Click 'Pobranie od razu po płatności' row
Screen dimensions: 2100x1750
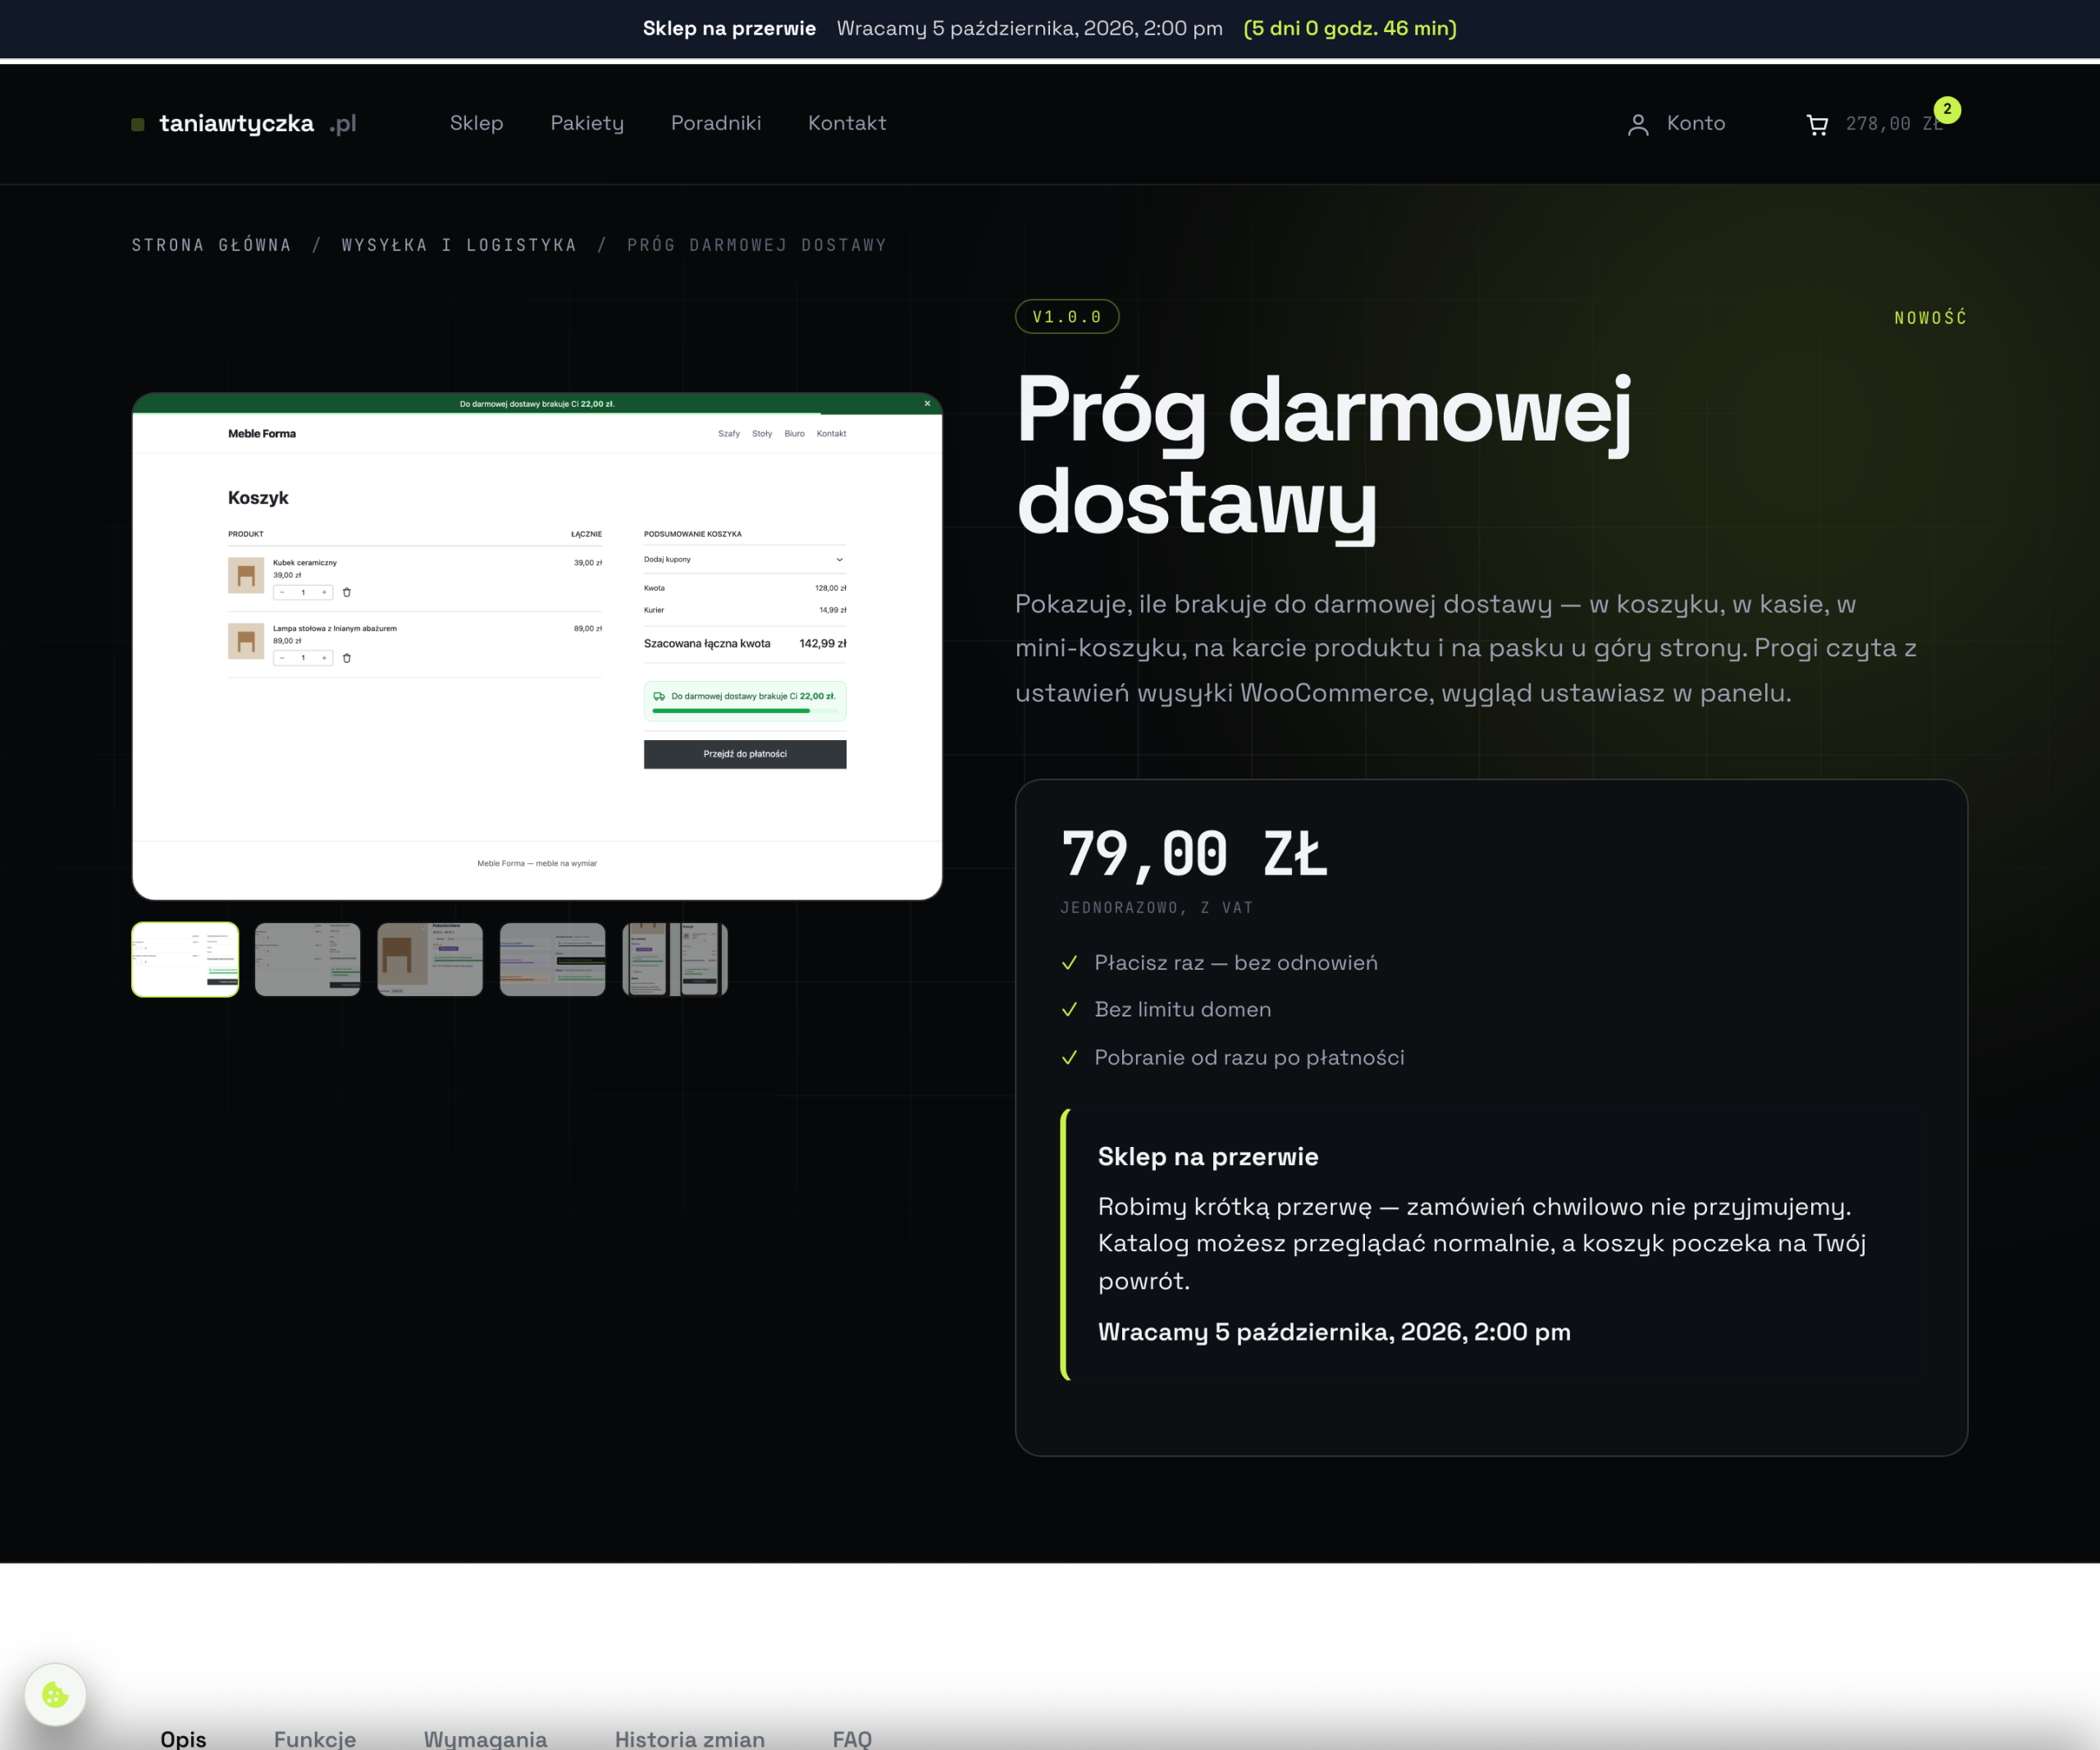(1232, 1057)
